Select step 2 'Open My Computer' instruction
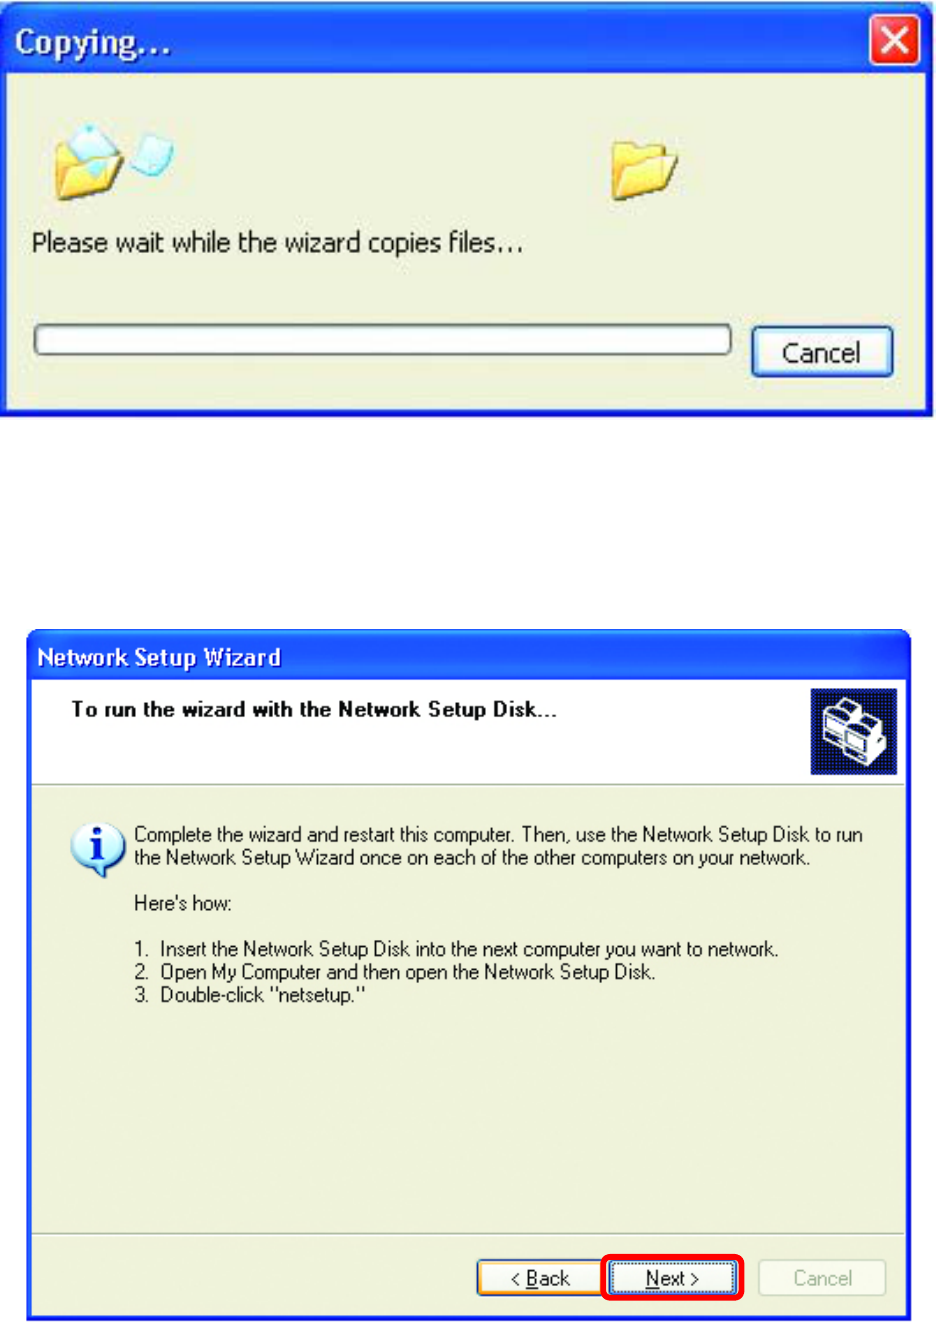 (395, 972)
